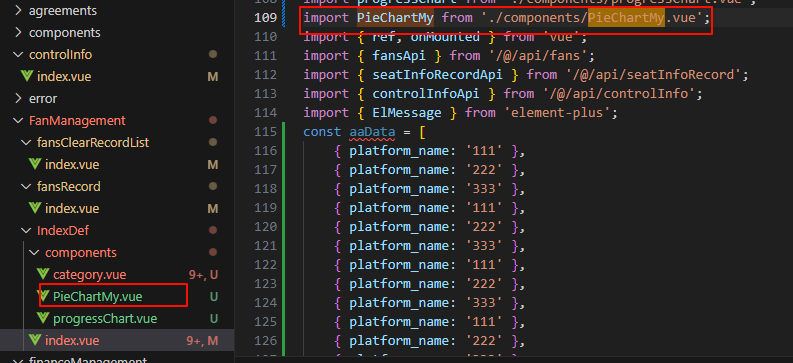Collapse the components folder under IndexDef

(x=35, y=252)
